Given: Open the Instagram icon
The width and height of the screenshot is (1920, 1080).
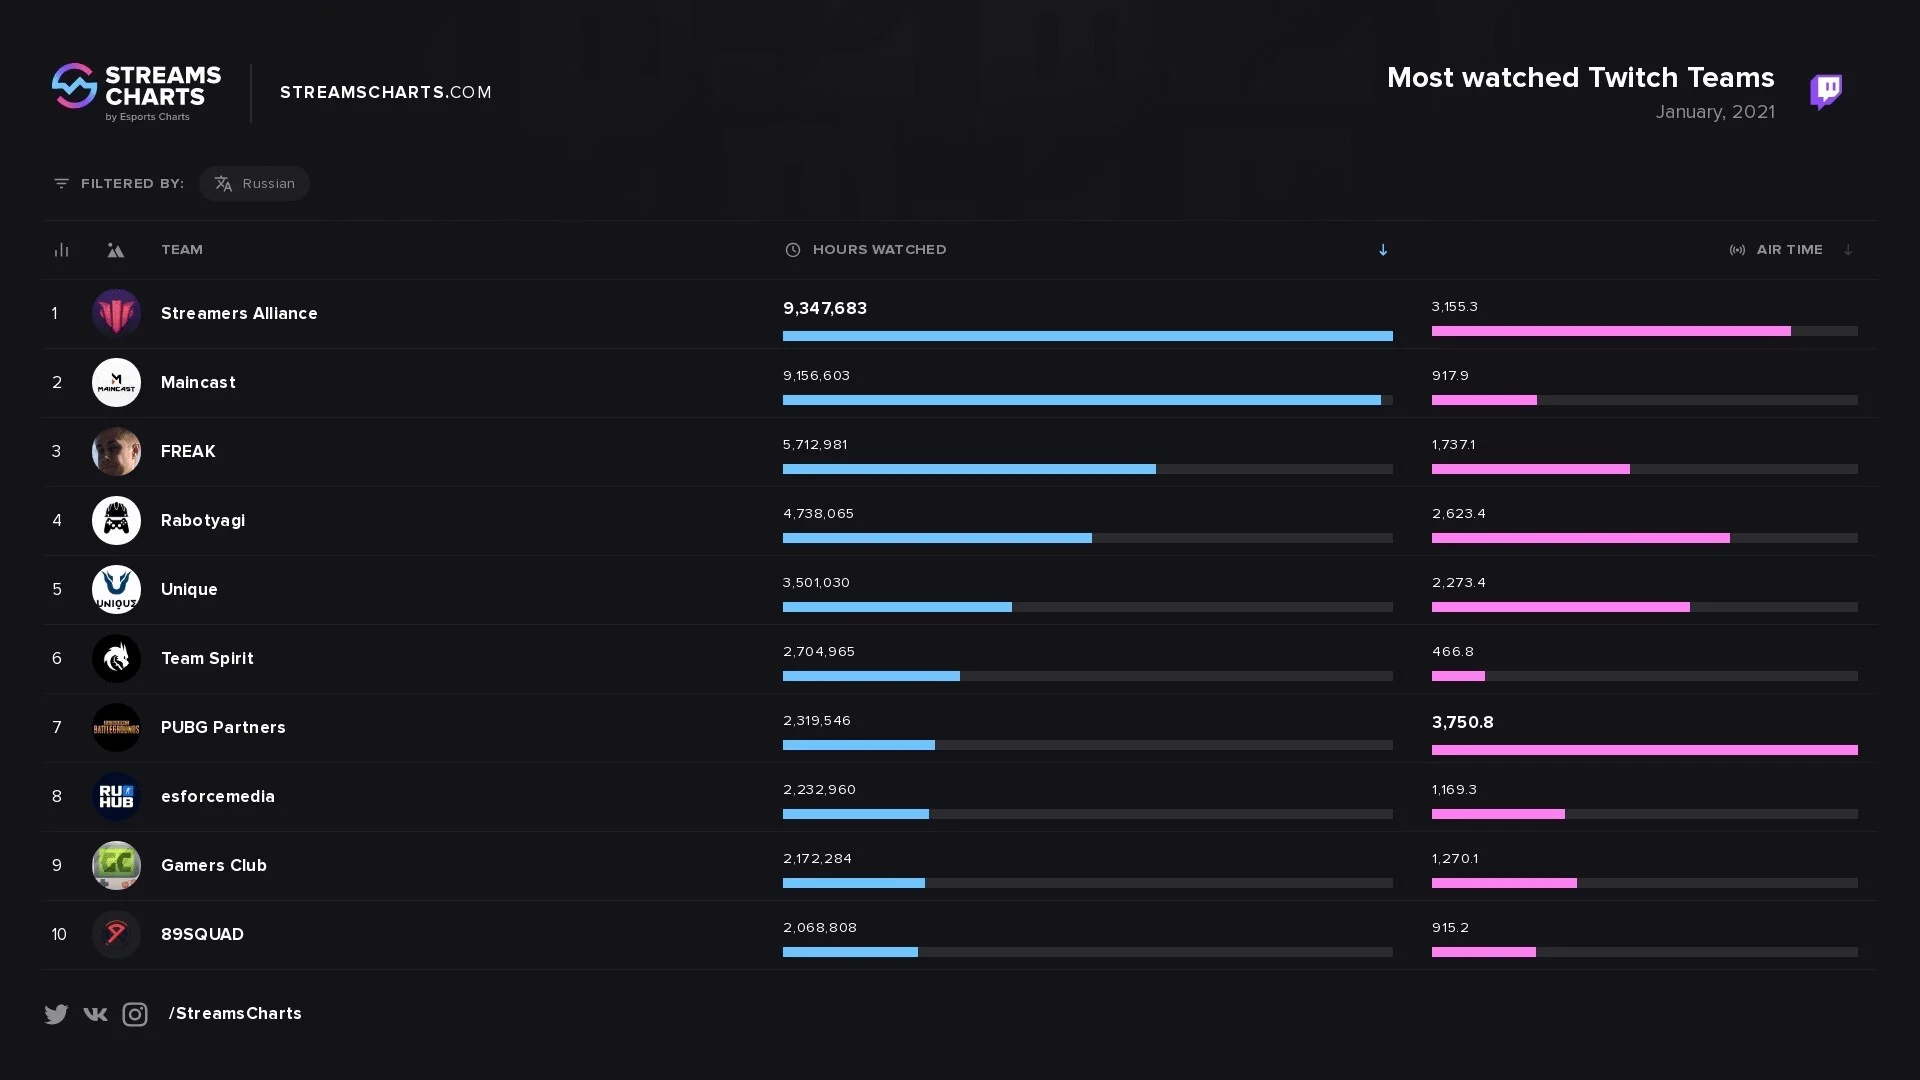Looking at the screenshot, I should pyautogui.click(x=135, y=1014).
